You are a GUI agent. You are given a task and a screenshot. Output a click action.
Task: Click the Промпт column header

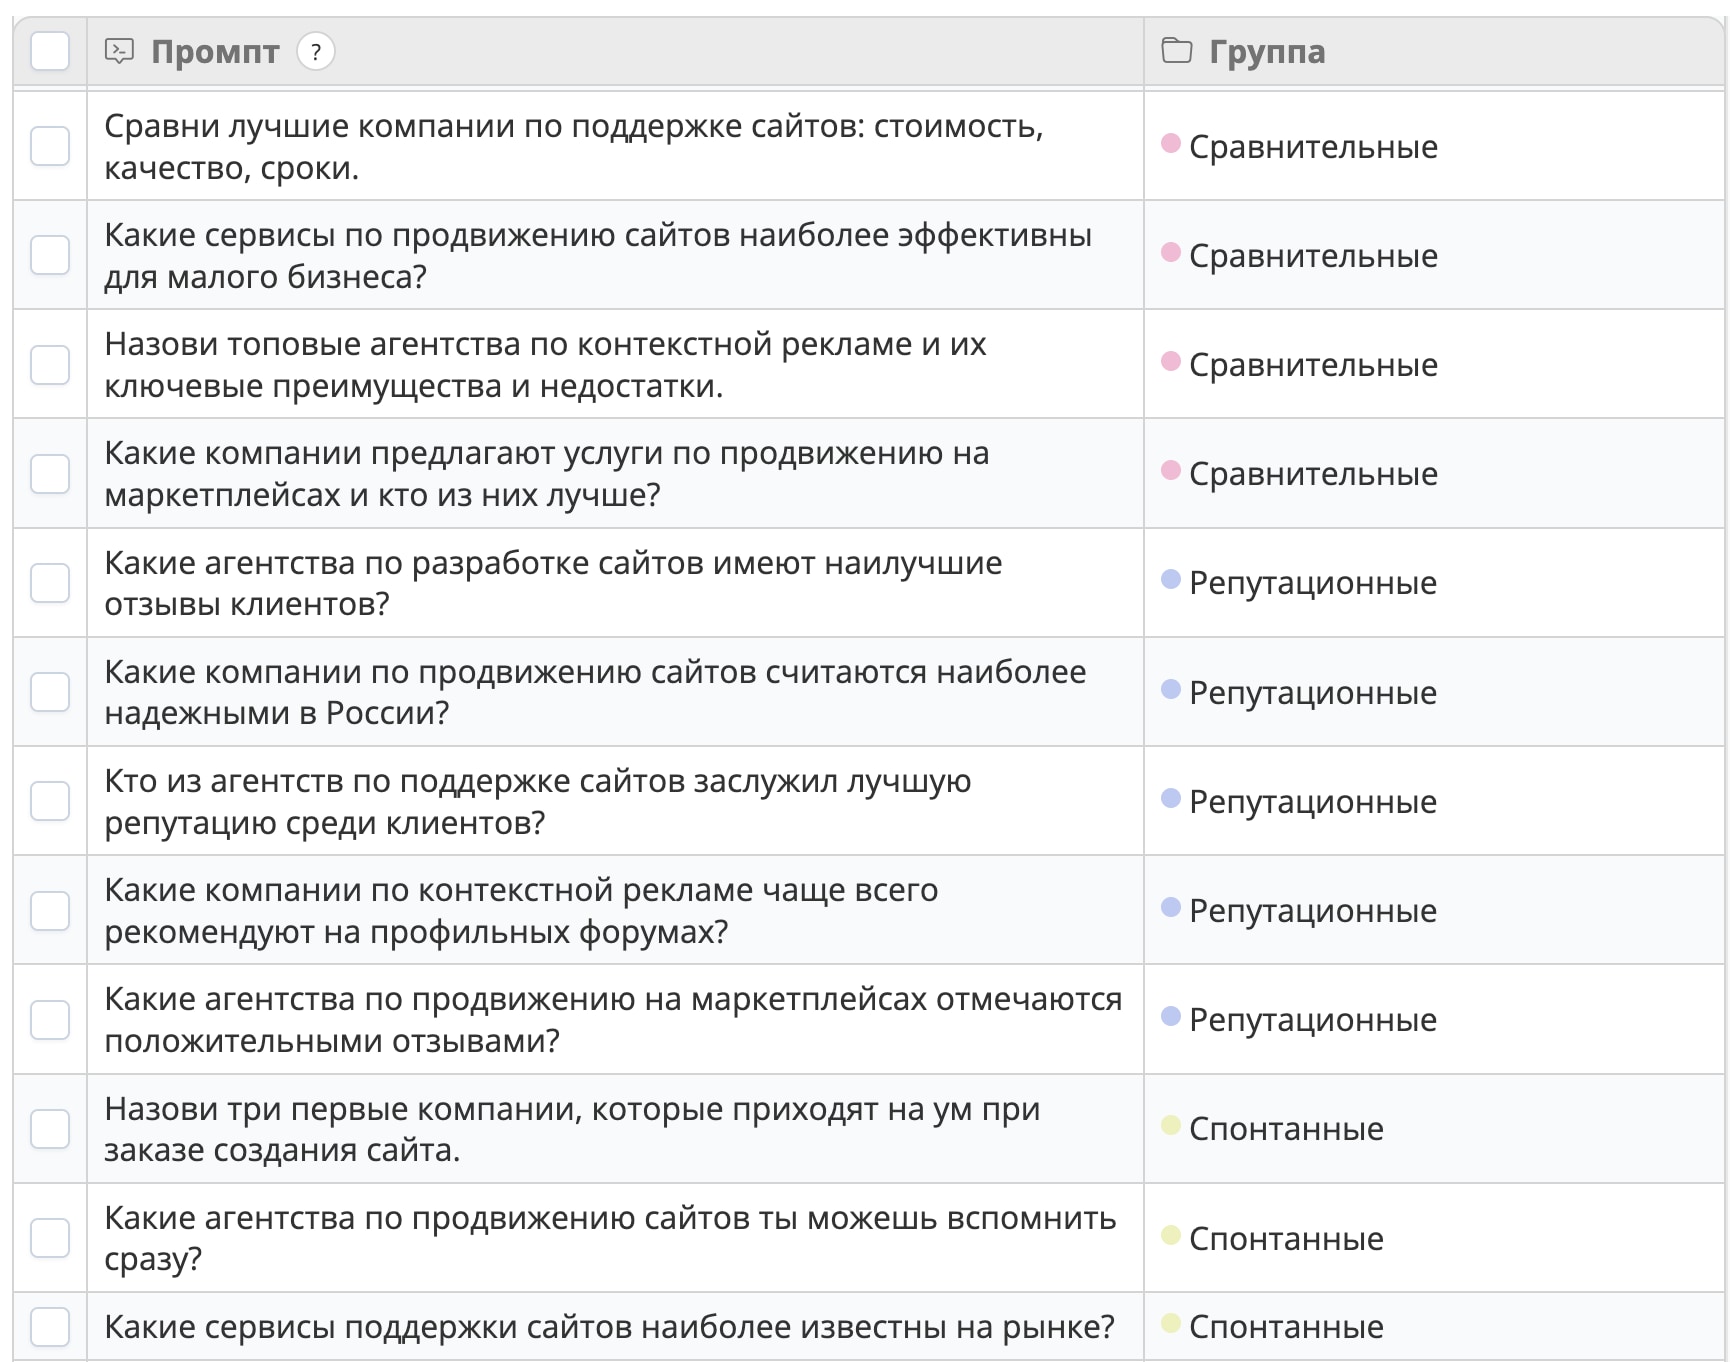click(215, 51)
